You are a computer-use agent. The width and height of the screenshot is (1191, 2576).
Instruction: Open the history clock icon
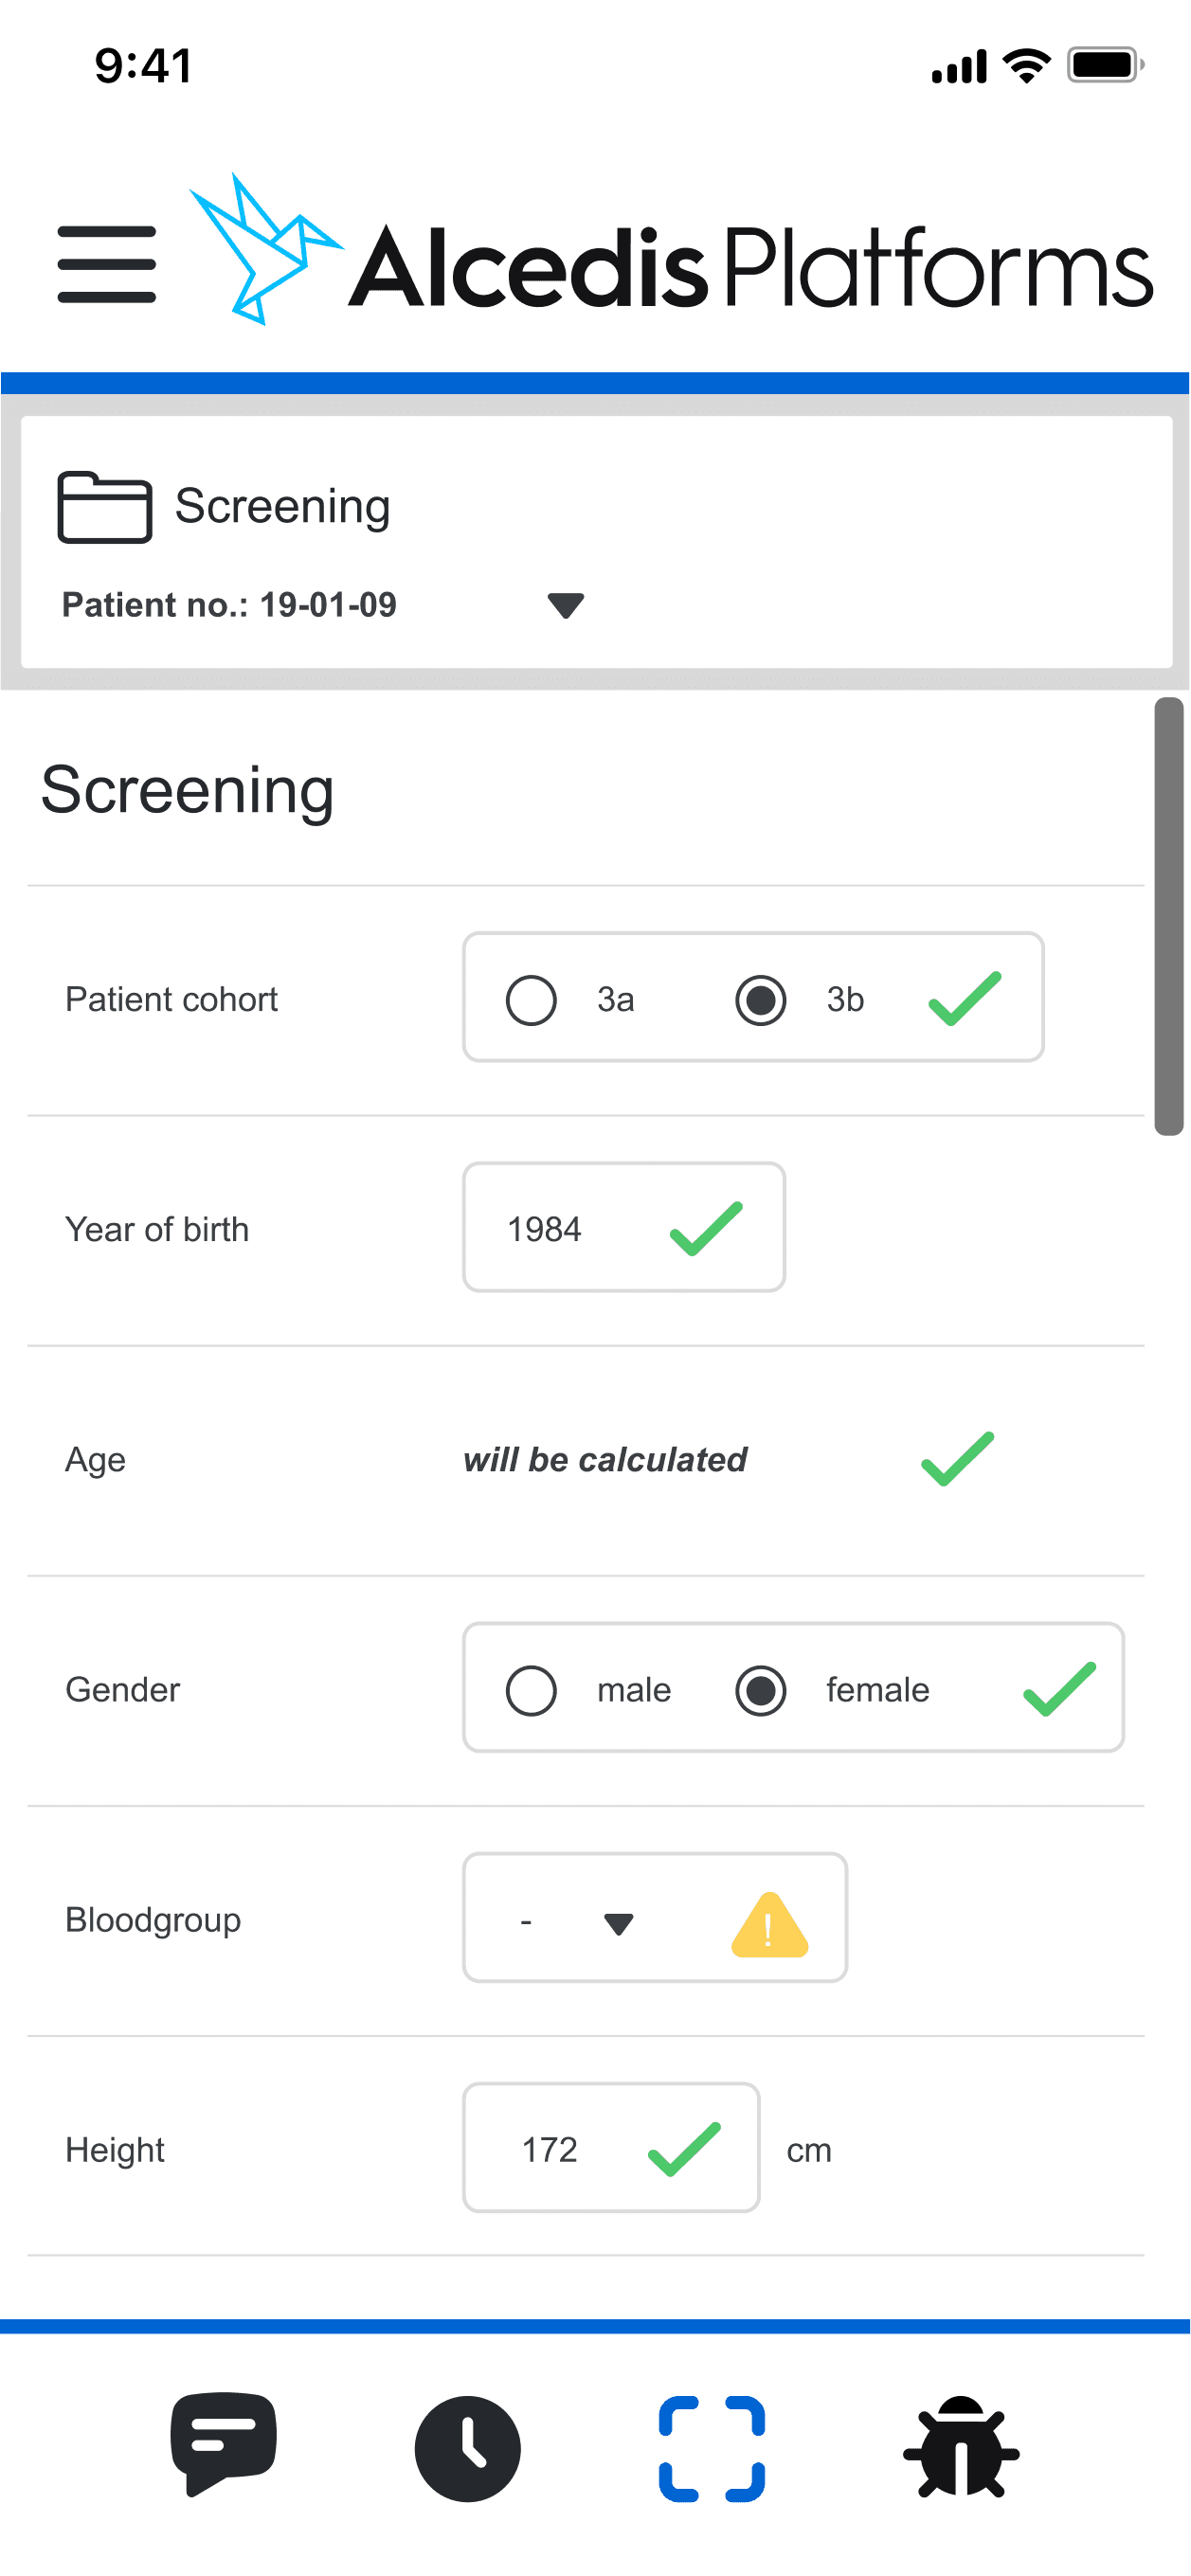pos(467,2448)
